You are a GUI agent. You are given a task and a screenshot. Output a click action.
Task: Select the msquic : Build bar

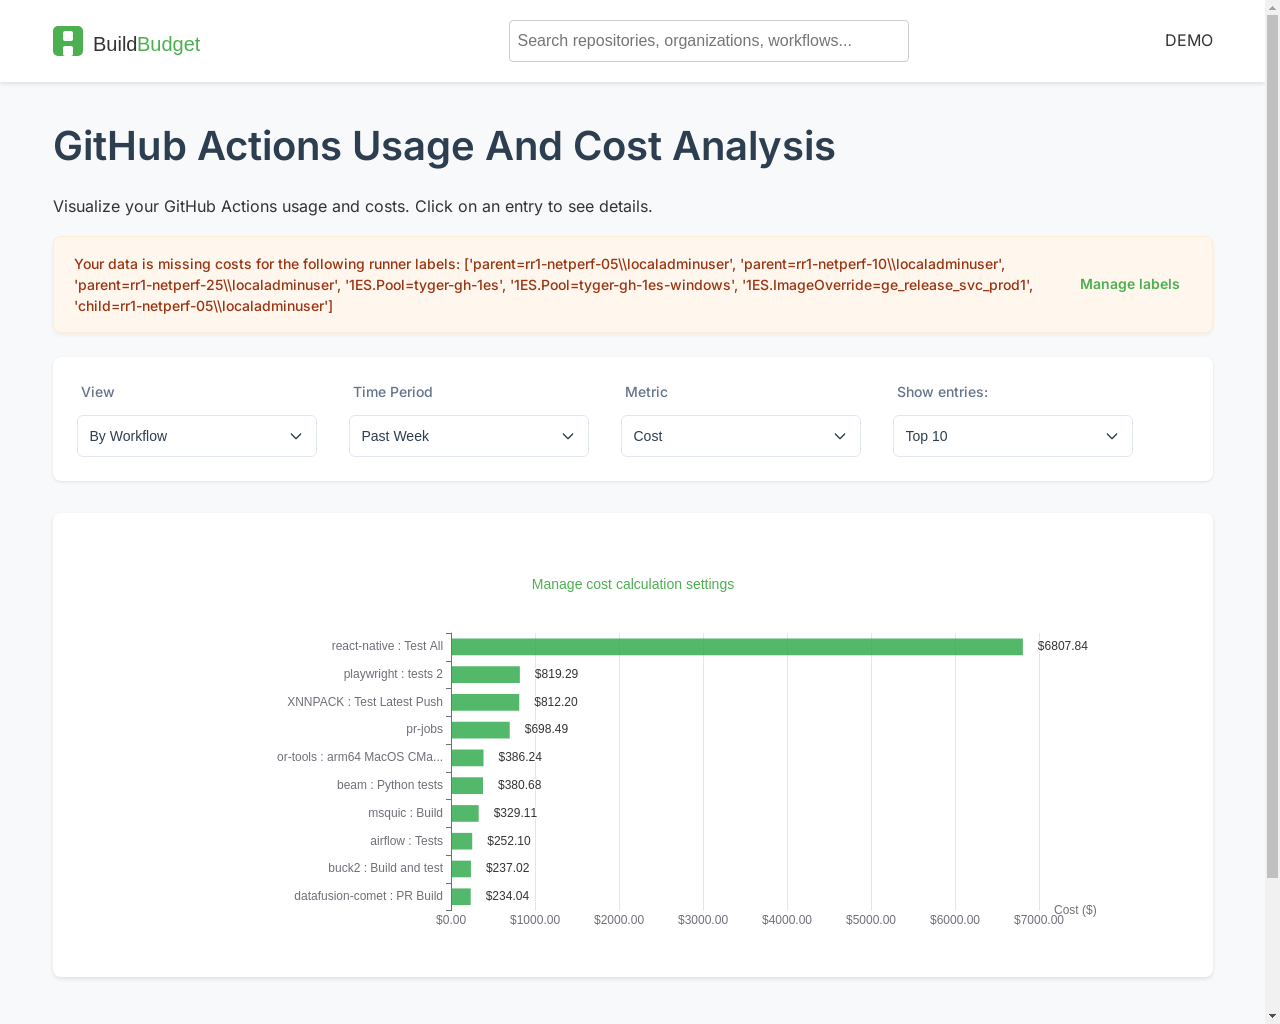click(465, 814)
